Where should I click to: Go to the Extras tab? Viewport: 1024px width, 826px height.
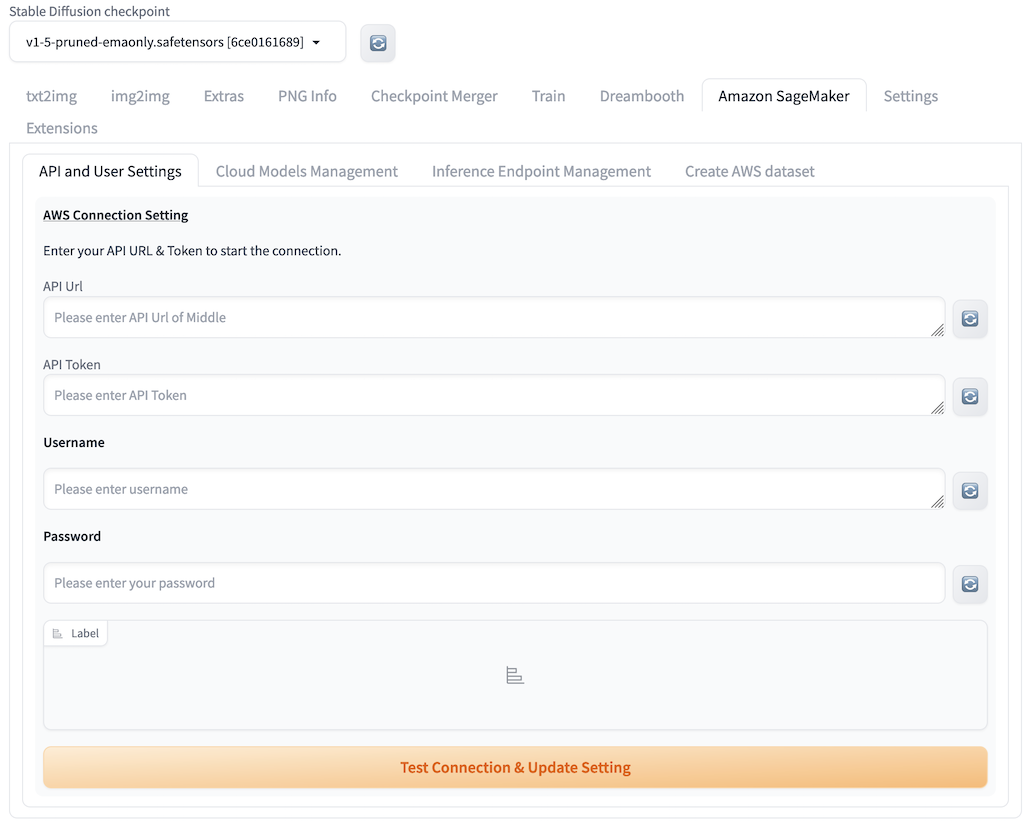(223, 96)
